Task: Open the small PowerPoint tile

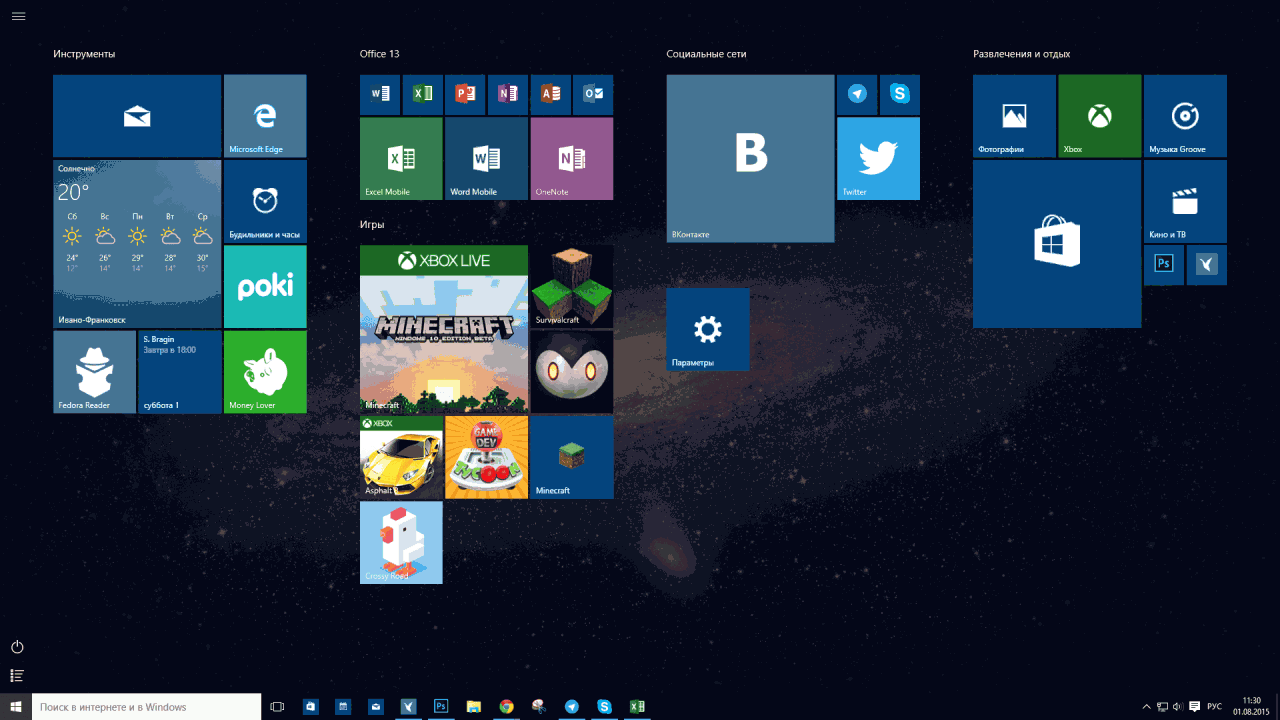Action: (465, 94)
